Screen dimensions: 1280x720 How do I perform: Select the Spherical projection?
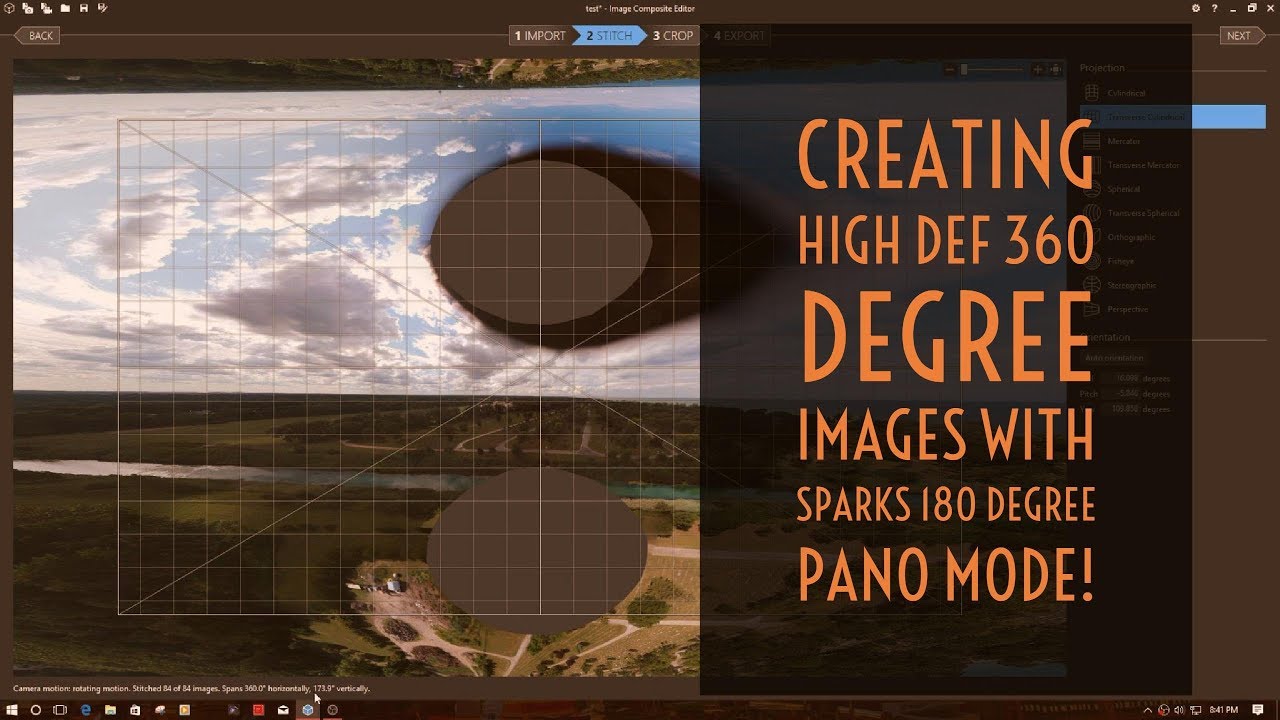1172,189
